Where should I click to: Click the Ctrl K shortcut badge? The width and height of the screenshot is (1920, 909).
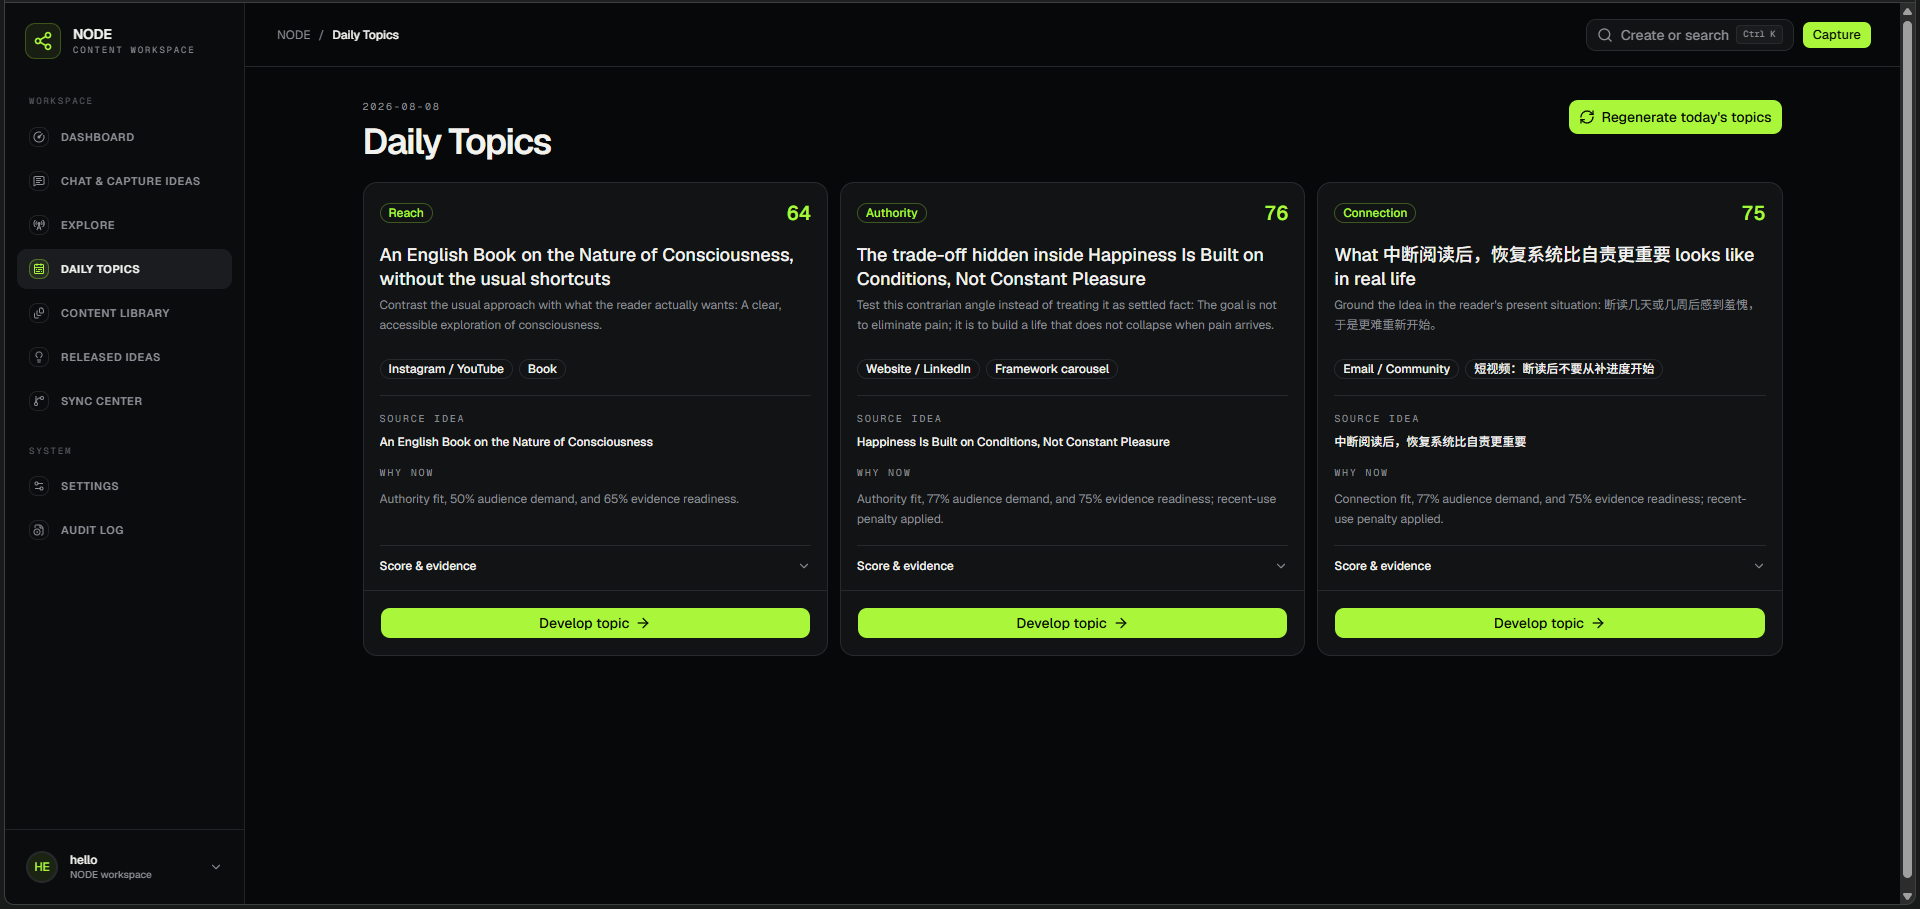[x=1759, y=35]
